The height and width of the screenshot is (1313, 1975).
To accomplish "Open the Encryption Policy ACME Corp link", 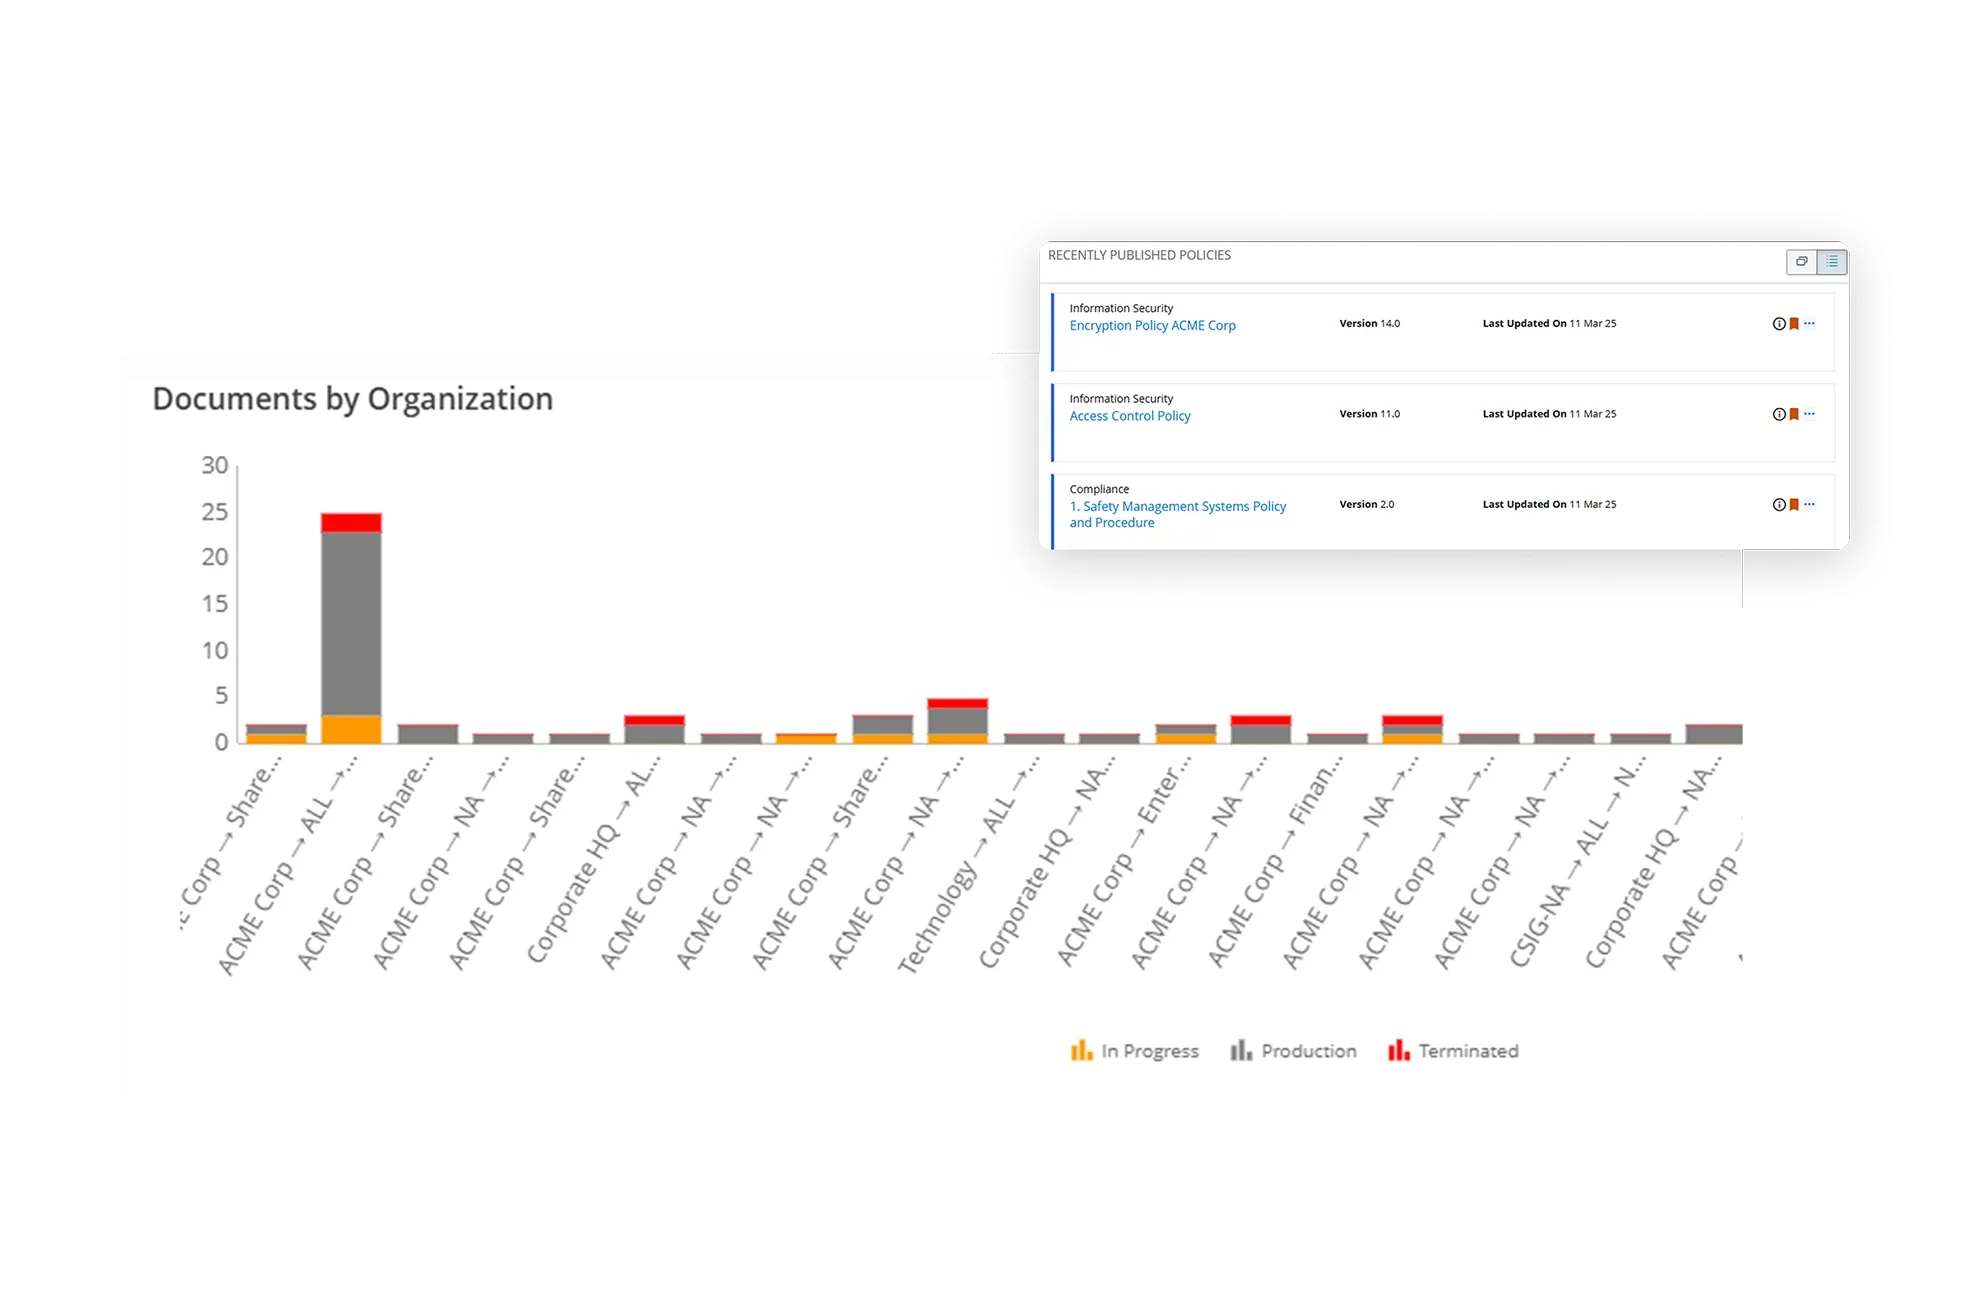I will coord(1152,326).
